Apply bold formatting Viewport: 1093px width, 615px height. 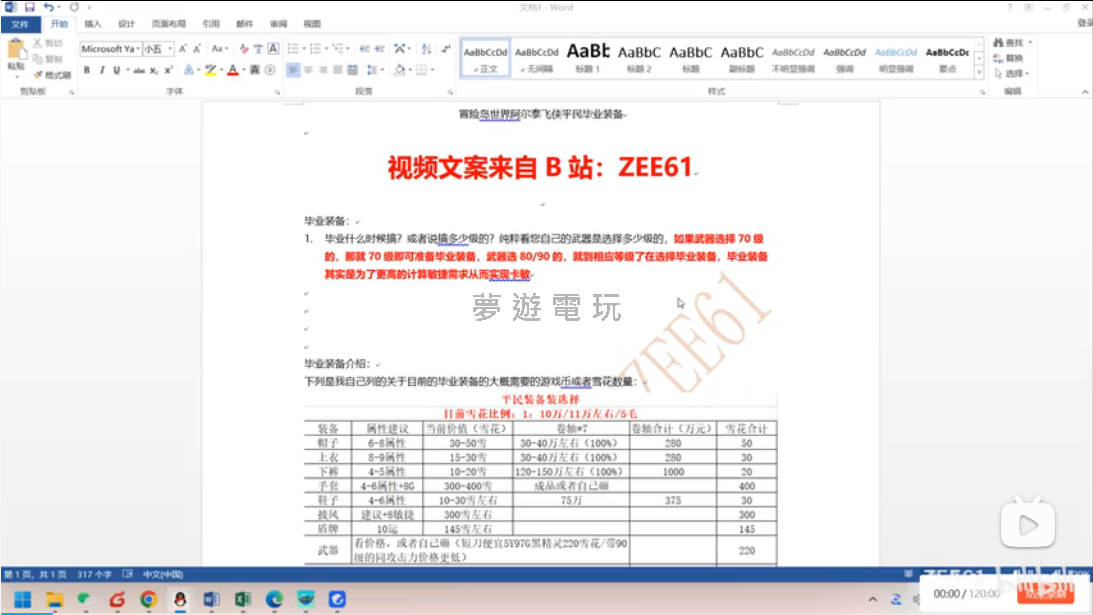[87, 70]
